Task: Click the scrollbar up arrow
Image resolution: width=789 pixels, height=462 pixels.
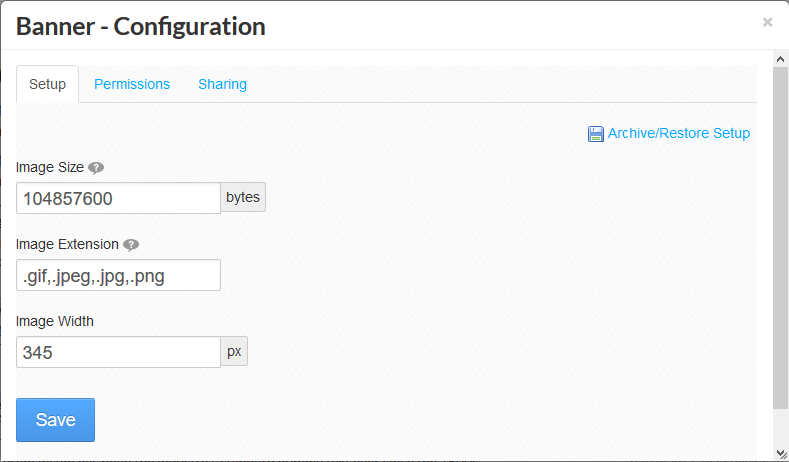Action: tap(781, 59)
